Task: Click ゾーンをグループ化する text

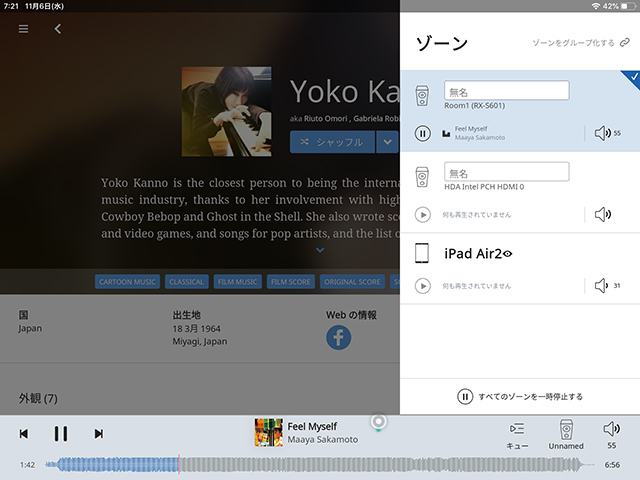Action: tap(573, 43)
